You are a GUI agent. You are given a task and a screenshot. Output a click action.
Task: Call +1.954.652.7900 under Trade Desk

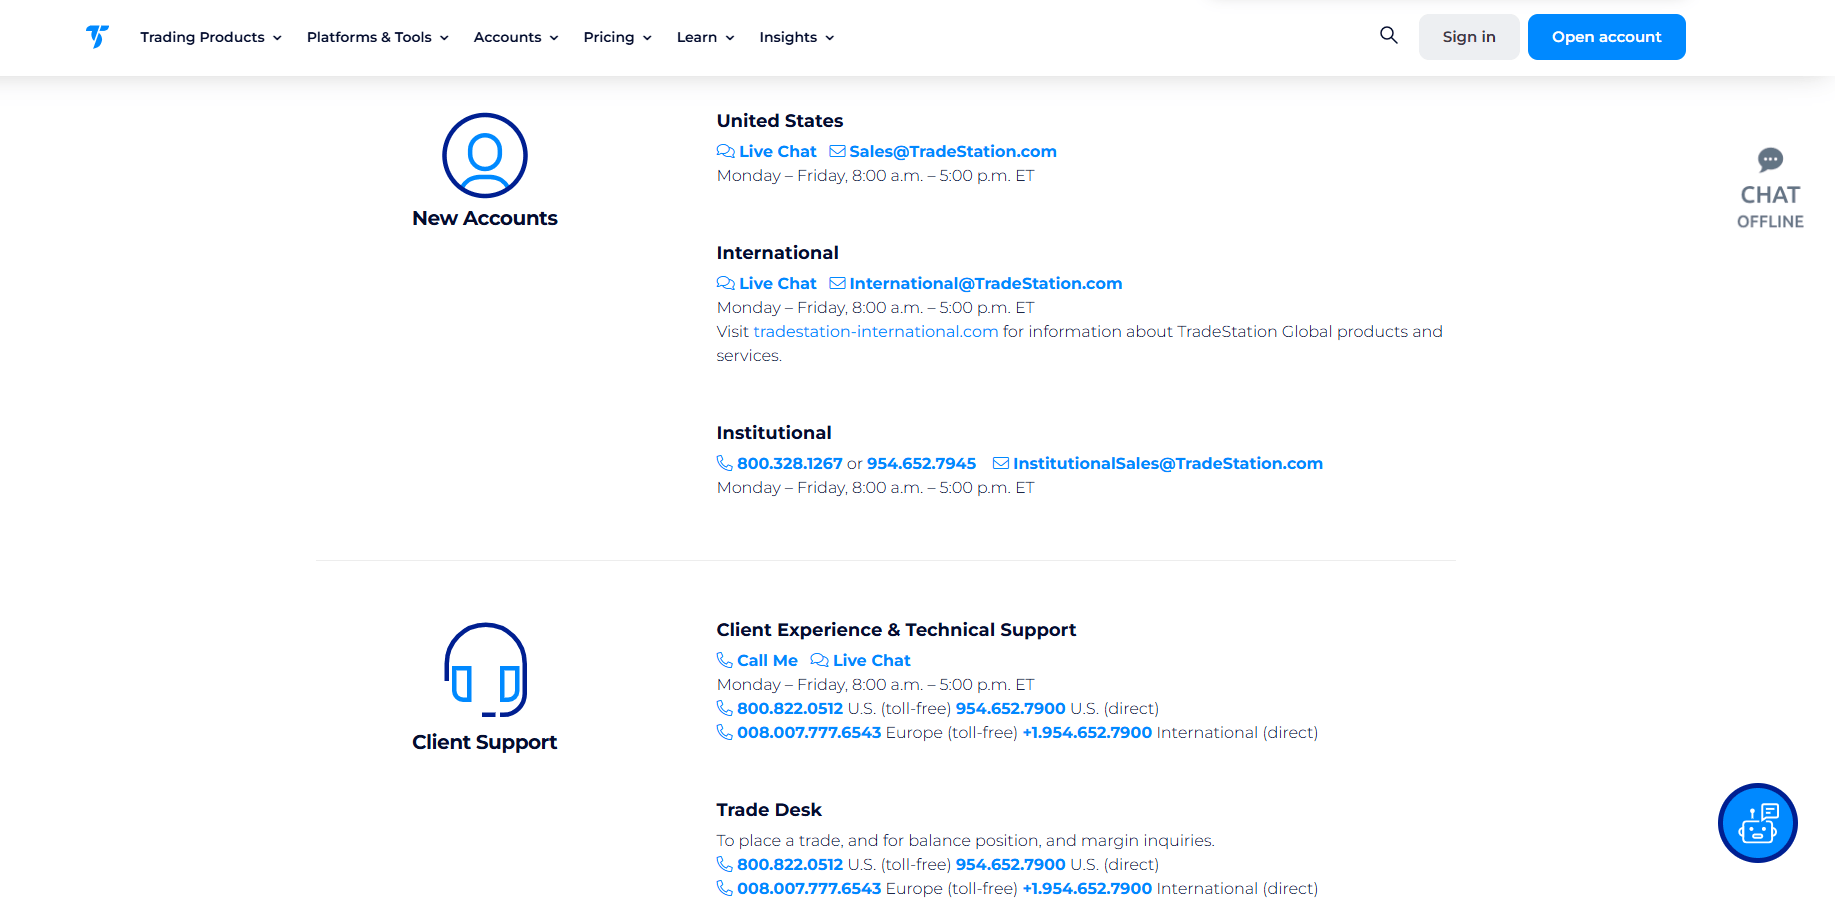(x=1087, y=888)
